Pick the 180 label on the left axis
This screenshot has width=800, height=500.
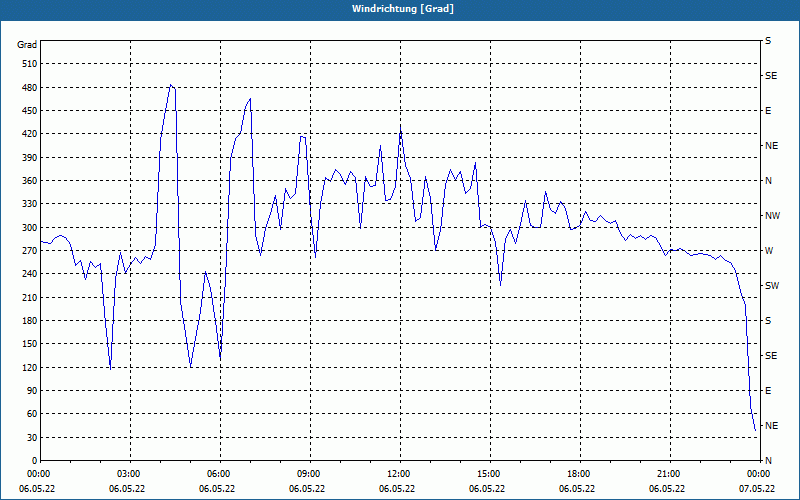[30, 320]
